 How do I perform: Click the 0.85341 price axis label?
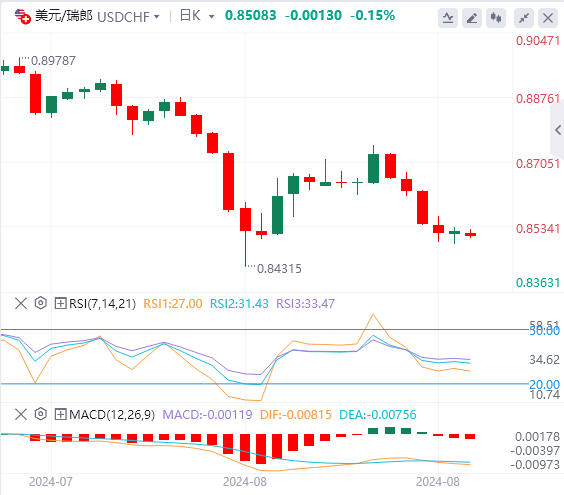pos(538,228)
